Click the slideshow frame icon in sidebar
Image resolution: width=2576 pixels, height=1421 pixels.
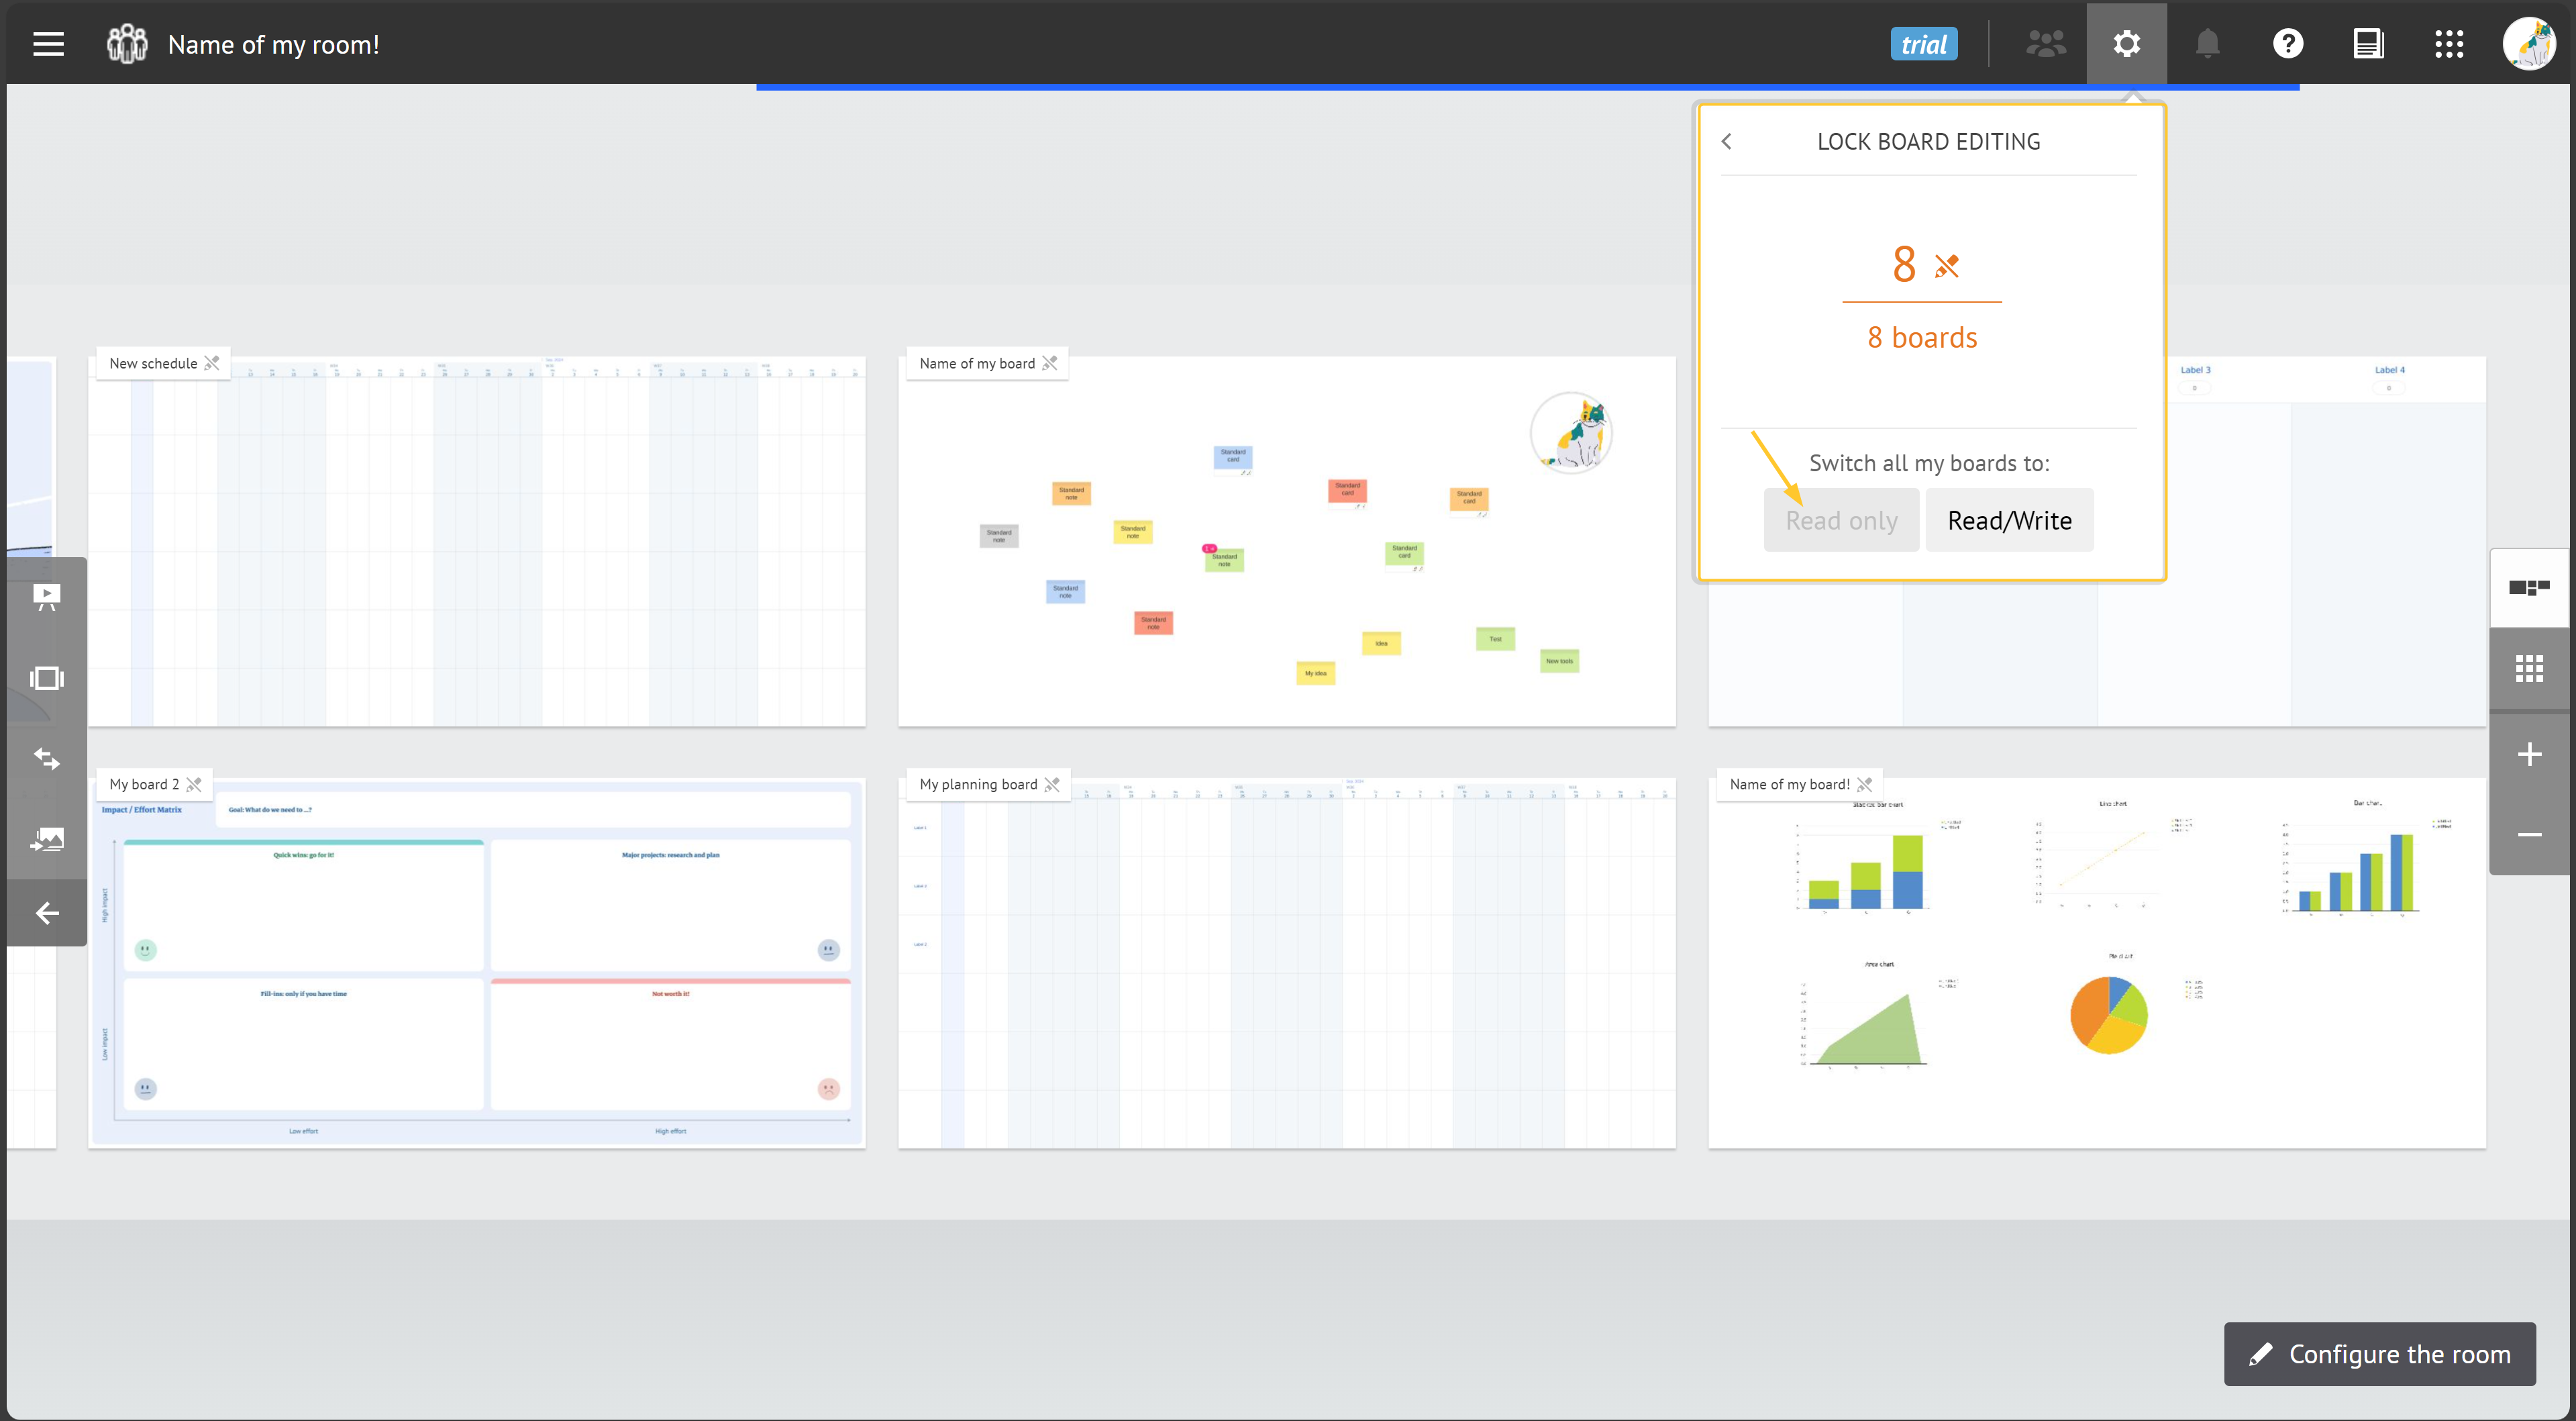47,678
